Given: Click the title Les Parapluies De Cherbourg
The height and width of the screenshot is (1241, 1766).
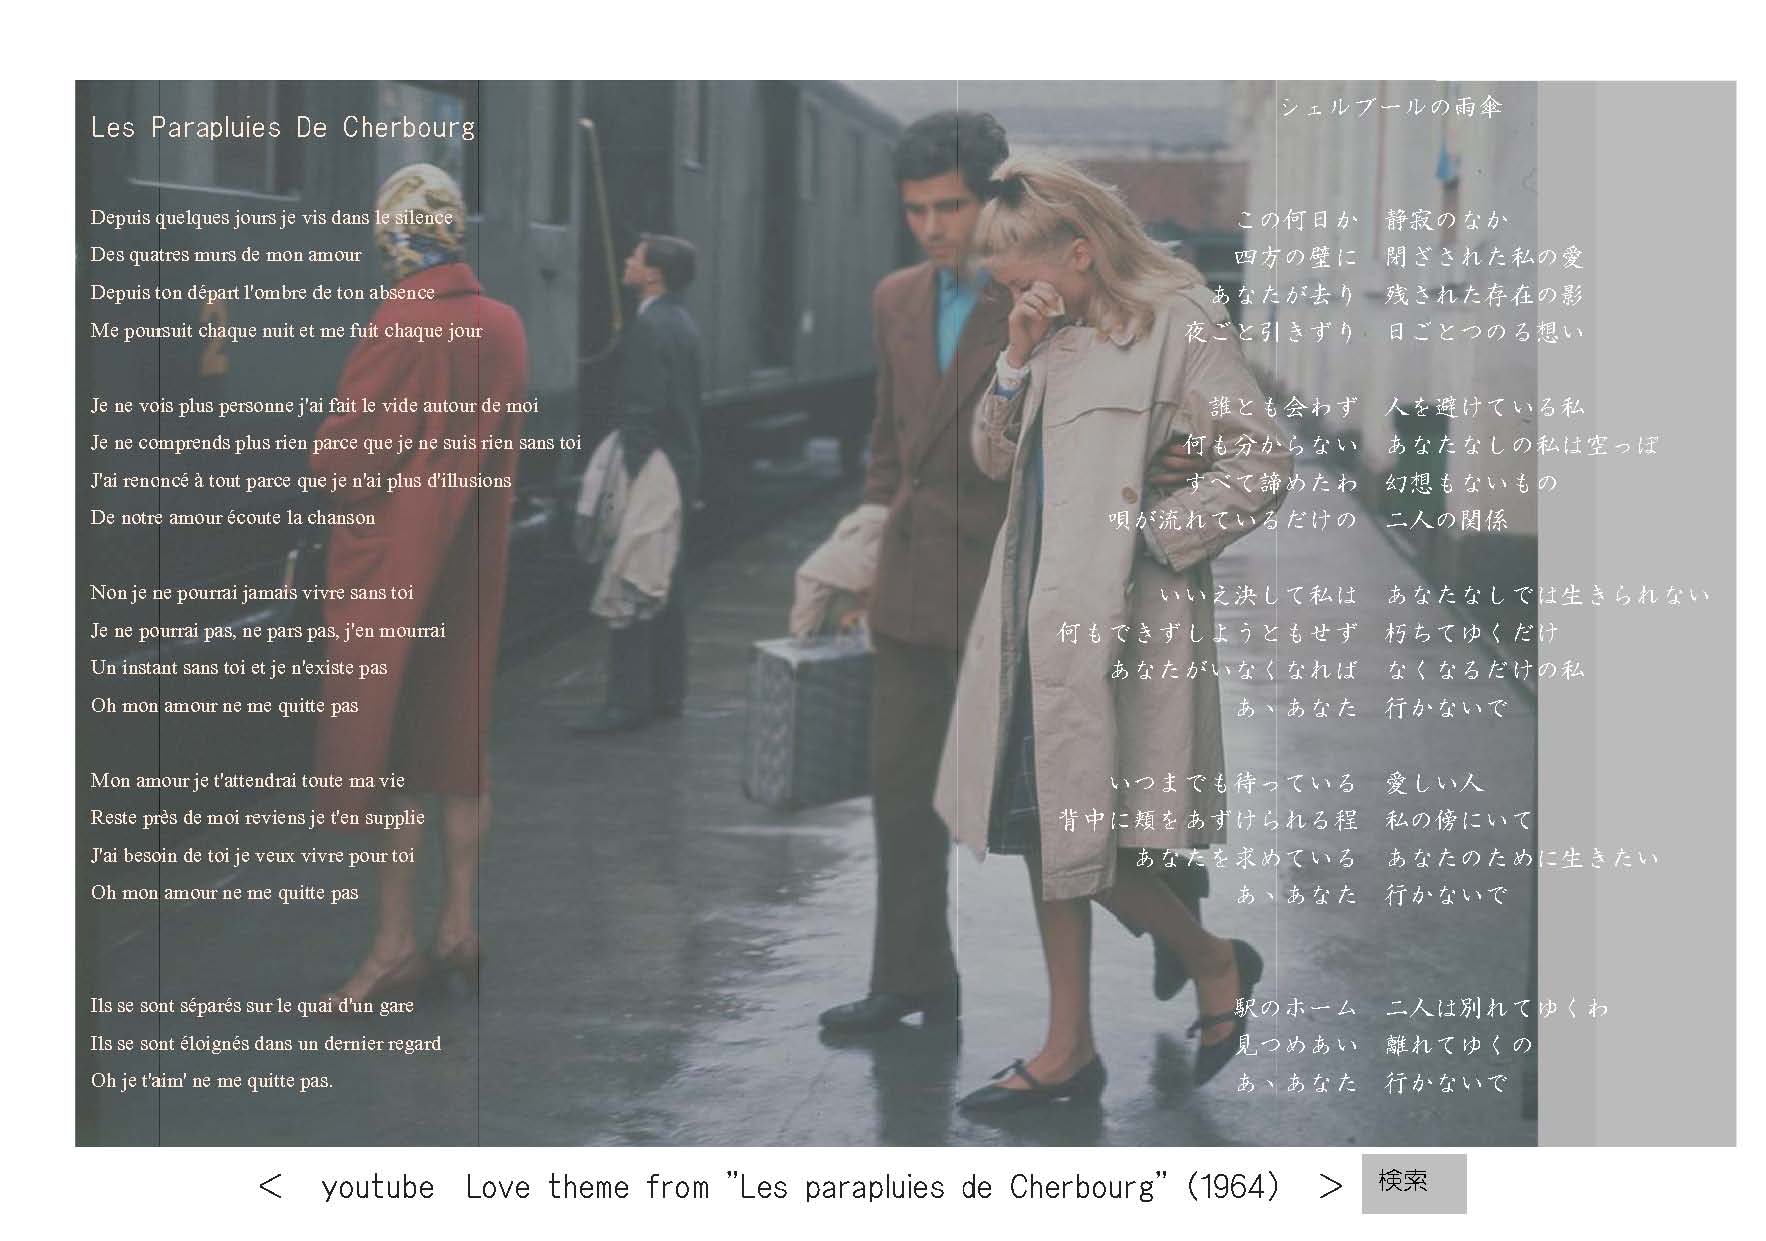Looking at the screenshot, I should pyautogui.click(x=283, y=128).
